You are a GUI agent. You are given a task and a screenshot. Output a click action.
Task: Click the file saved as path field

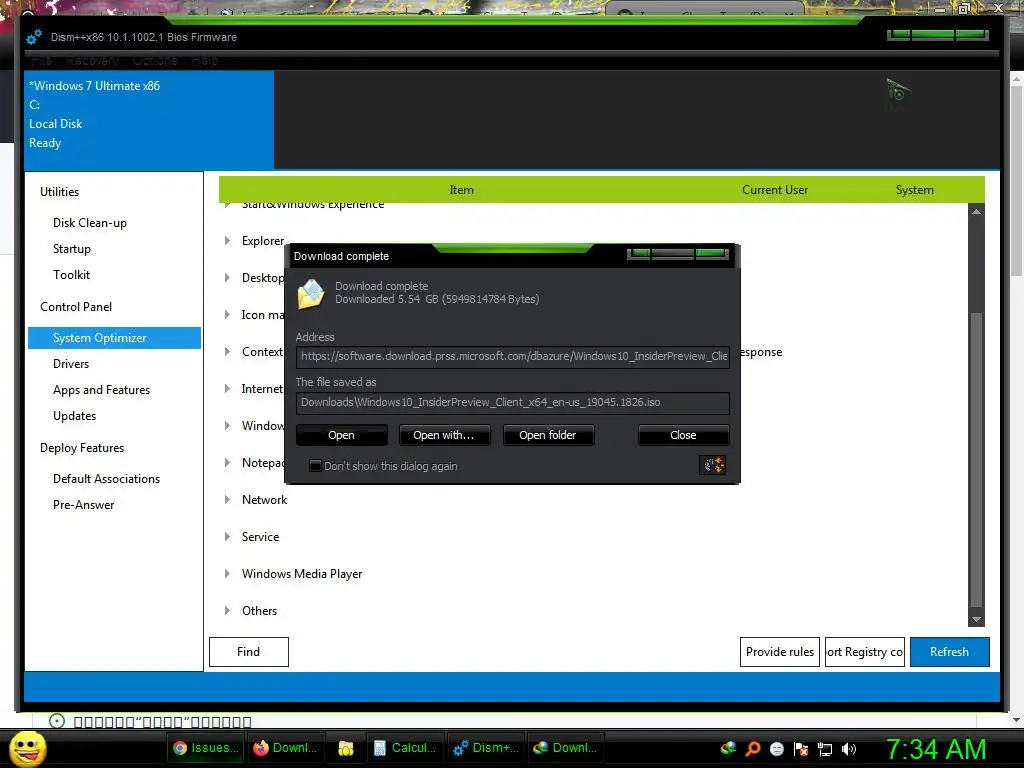click(513, 402)
